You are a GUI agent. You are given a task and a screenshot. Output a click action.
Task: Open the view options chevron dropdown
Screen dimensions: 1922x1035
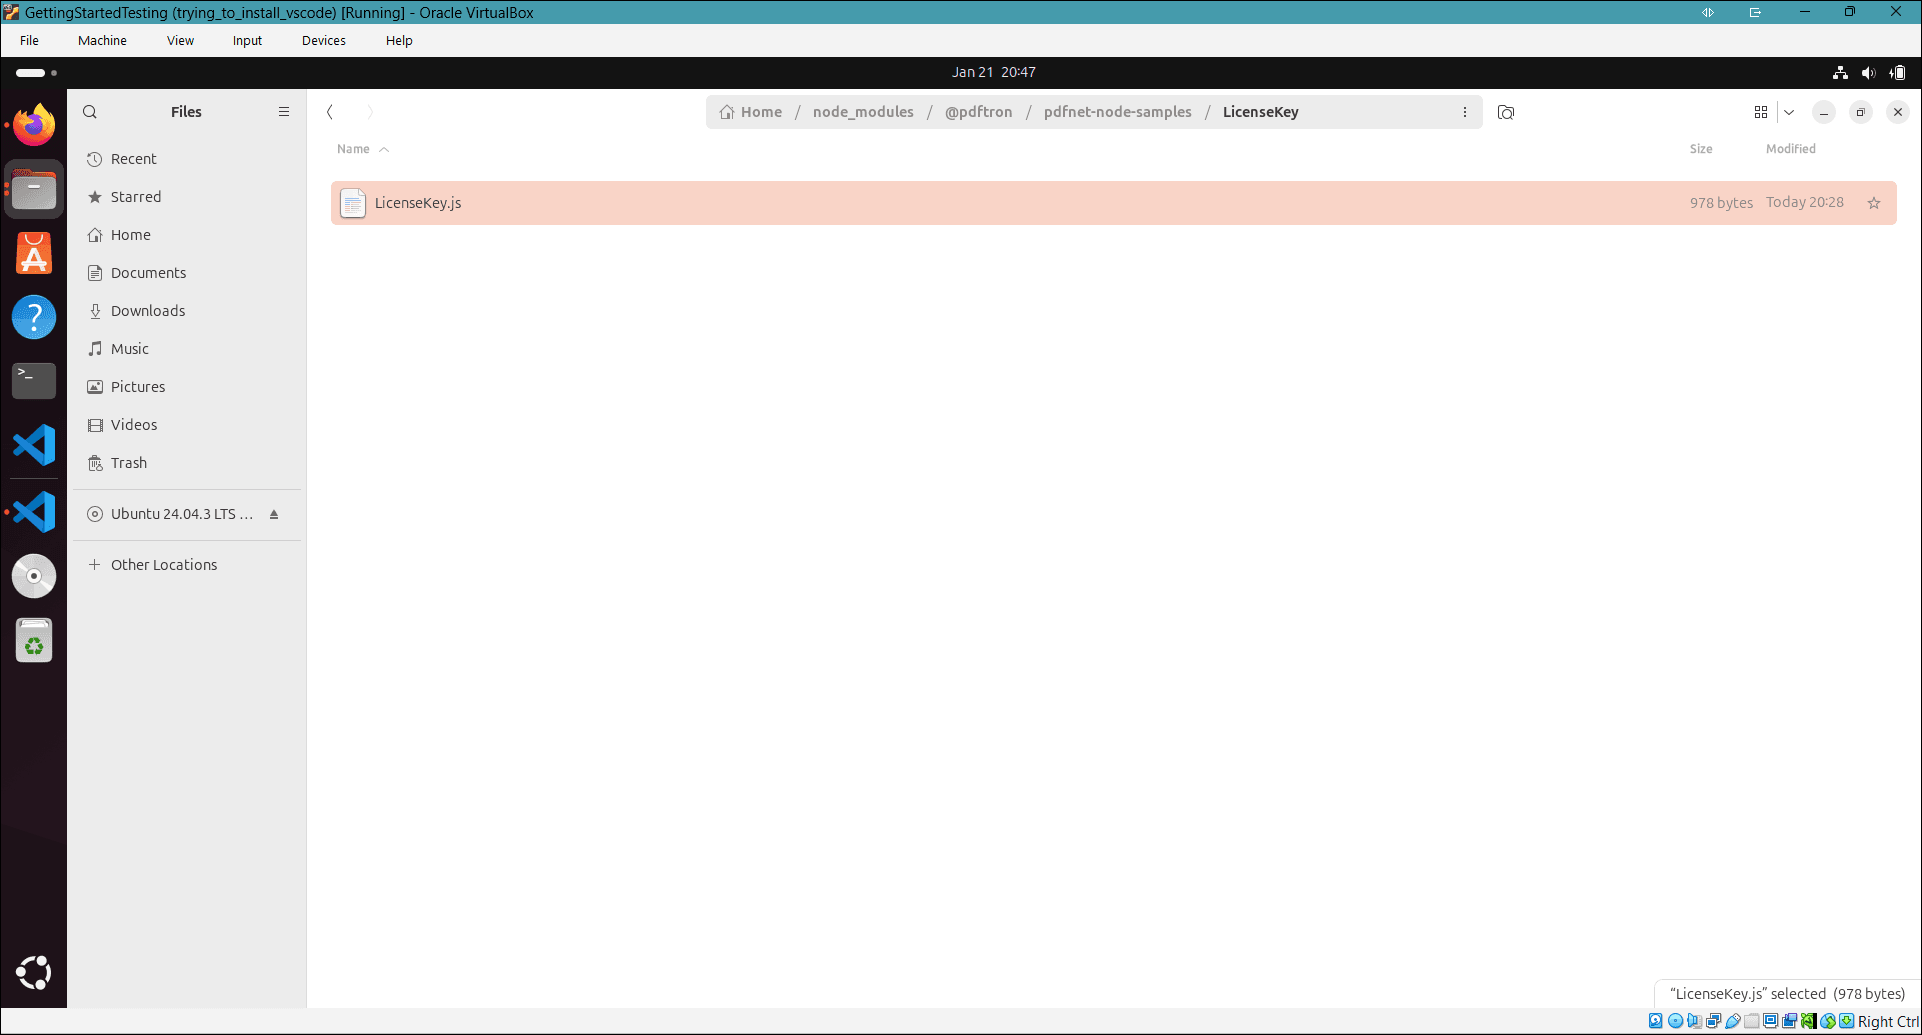[1789, 112]
